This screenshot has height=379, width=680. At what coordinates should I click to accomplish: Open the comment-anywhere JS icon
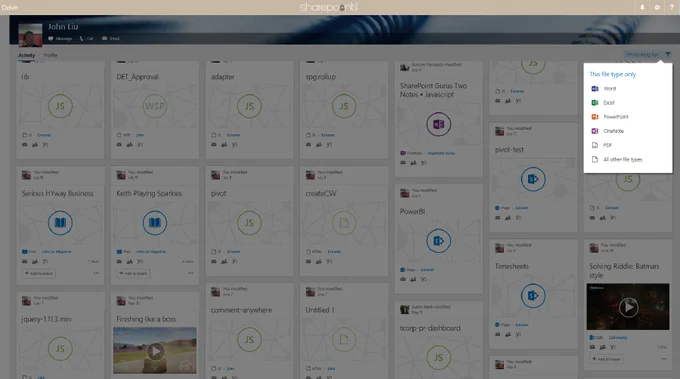(249, 340)
